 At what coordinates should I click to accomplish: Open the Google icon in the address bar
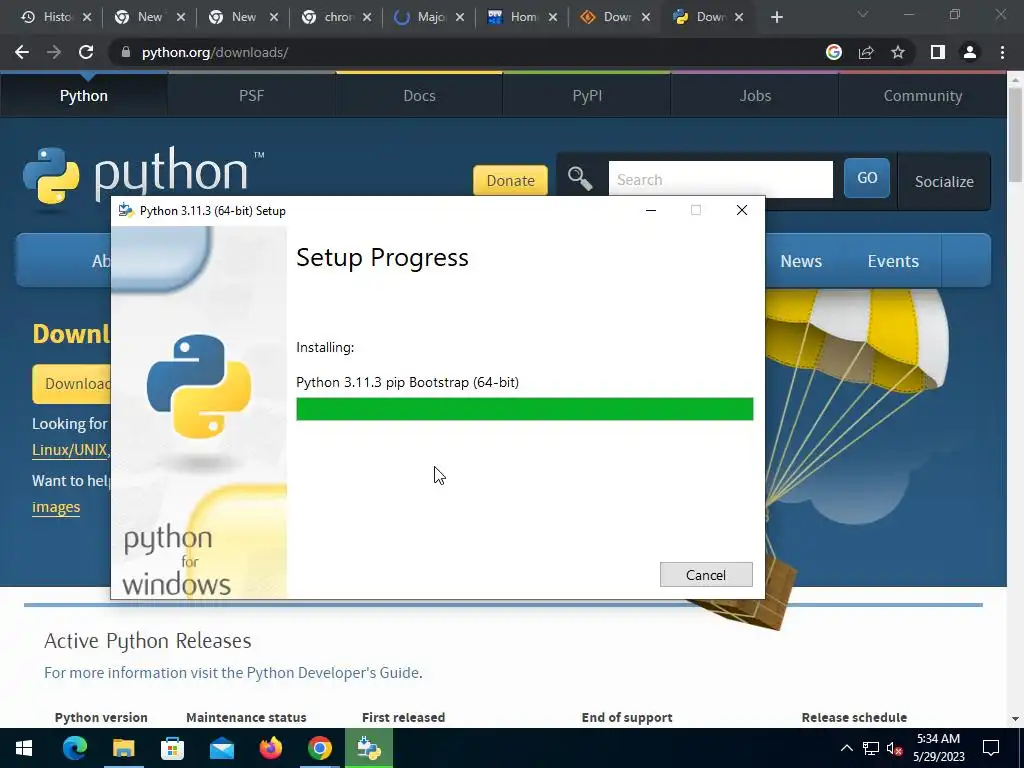833,52
